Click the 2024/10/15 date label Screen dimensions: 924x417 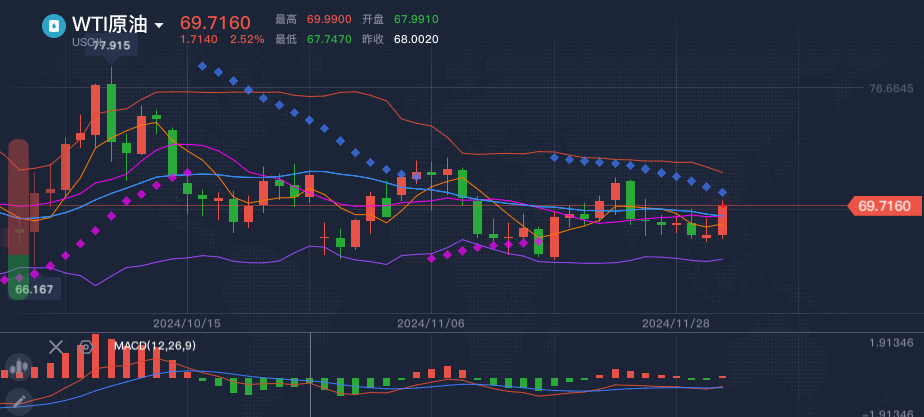click(x=186, y=324)
